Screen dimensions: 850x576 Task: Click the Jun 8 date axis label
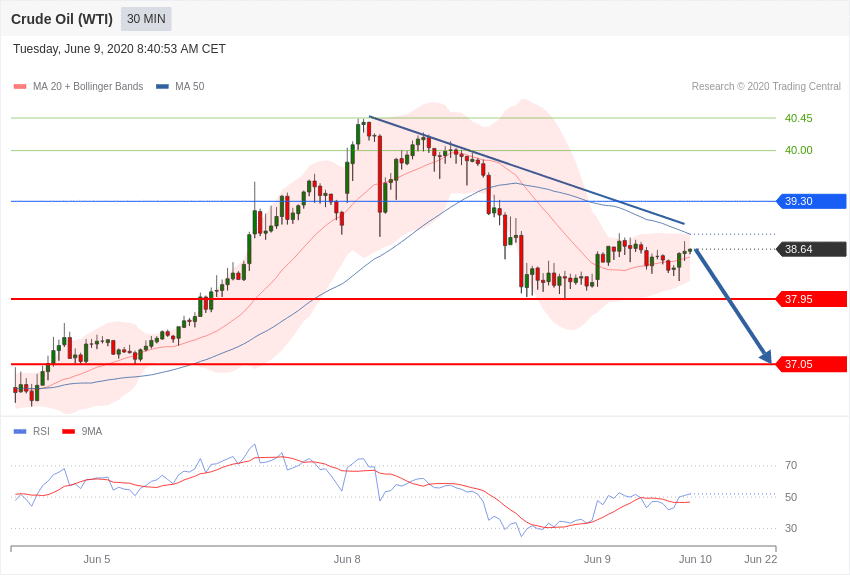click(x=347, y=559)
